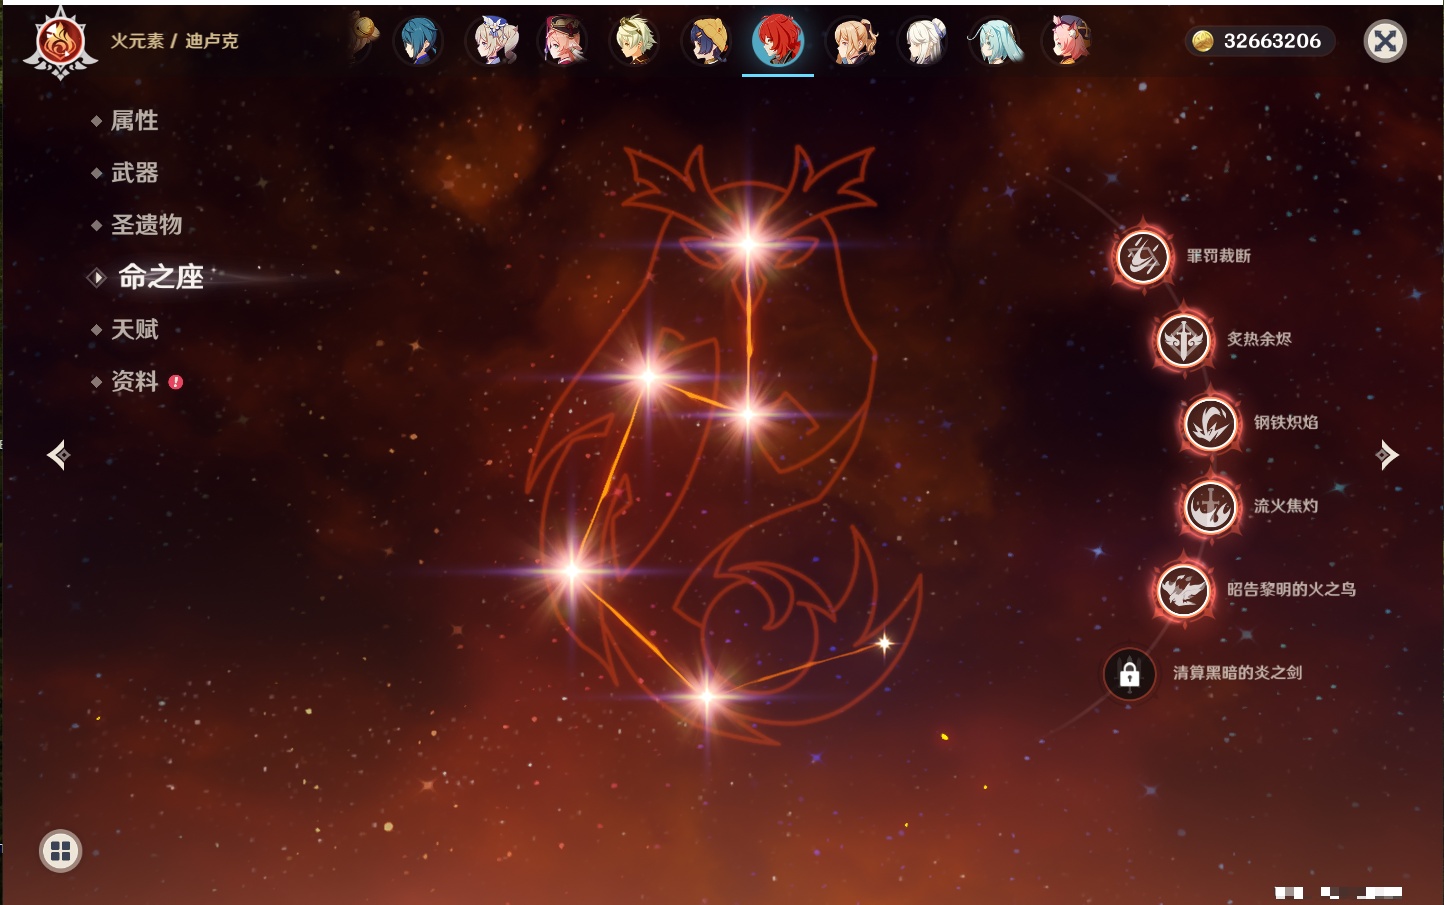Open the 流火焦灼 constellation icon
The height and width of the screenshot is (905, 1444).
click(1210, 506)
